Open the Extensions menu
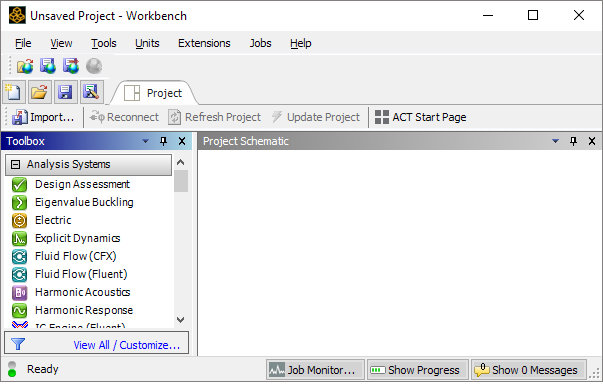Viewport: 603px width, 384px height. [x=204, y=43]
